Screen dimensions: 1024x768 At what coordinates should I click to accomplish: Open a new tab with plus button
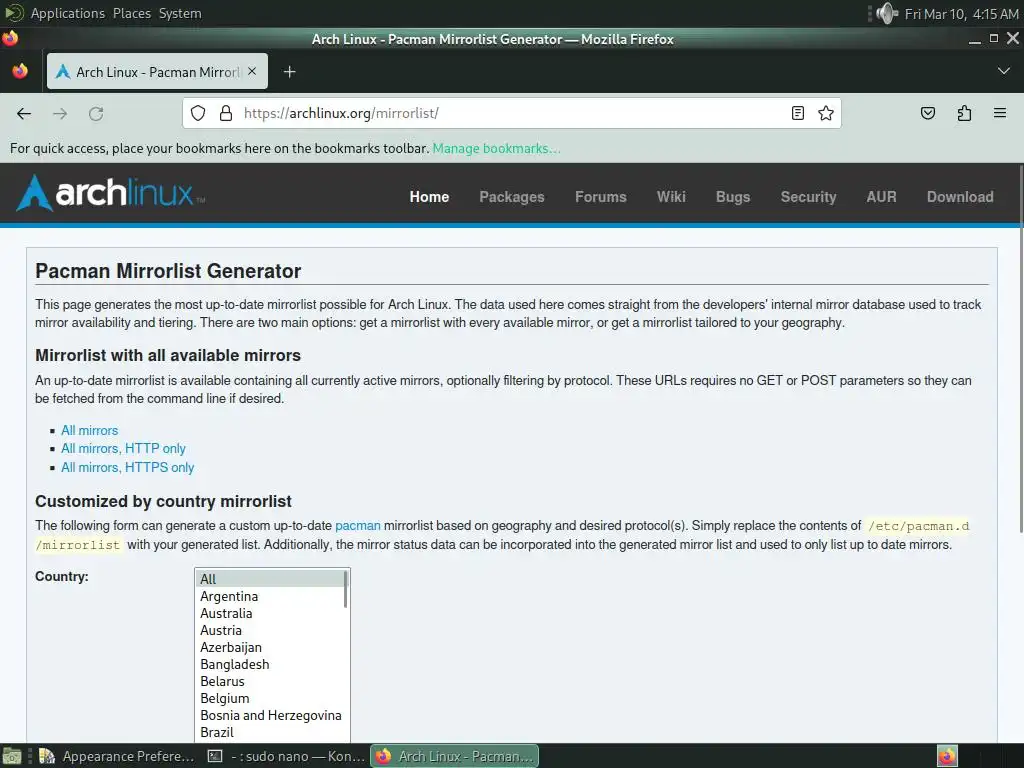(289, 72)
